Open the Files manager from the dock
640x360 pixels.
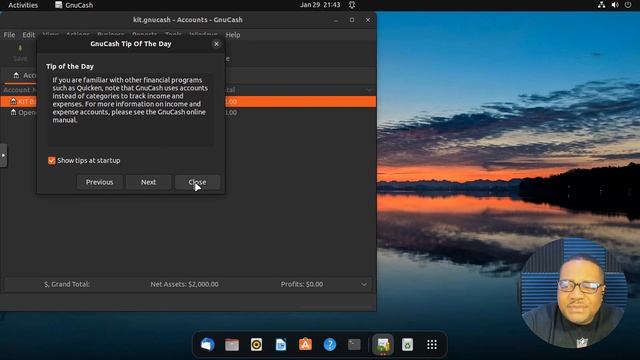(232, 344)
